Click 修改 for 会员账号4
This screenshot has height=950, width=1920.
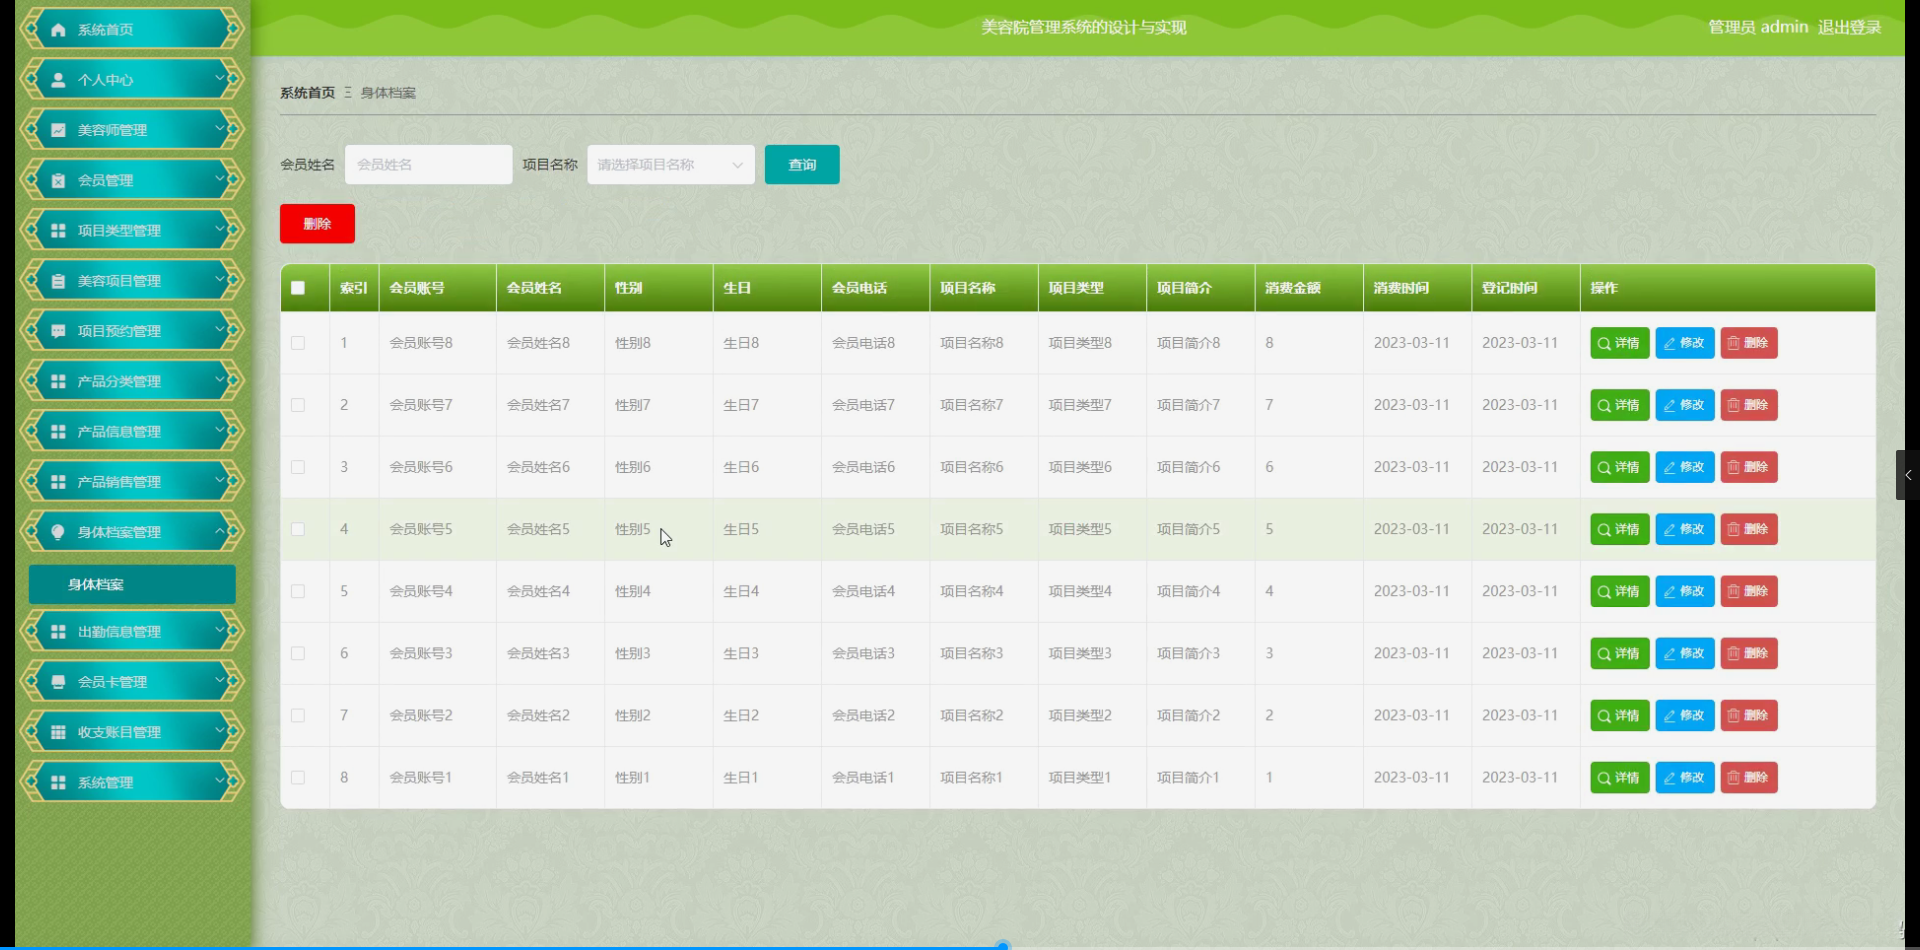(1685, 591)
